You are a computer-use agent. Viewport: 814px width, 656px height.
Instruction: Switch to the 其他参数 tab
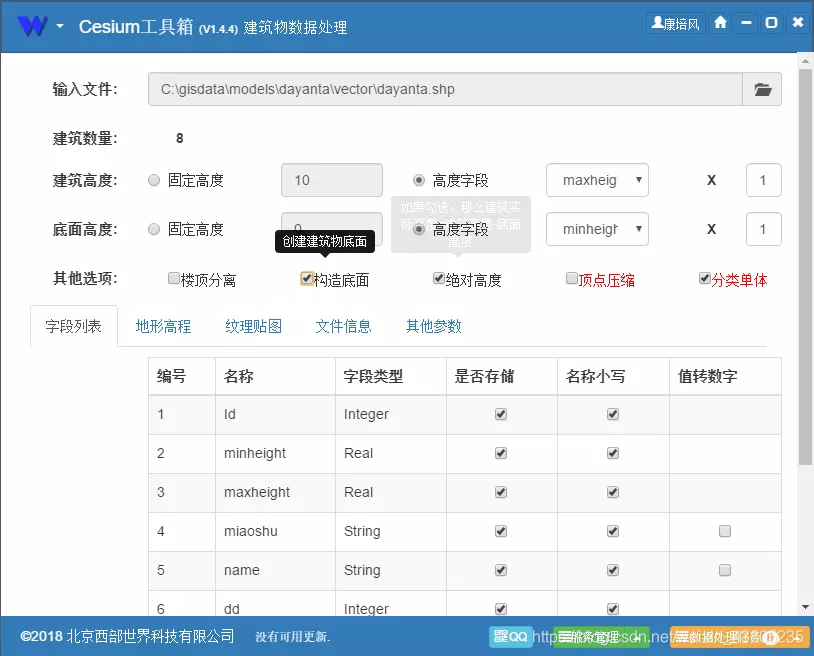(433, 326)
